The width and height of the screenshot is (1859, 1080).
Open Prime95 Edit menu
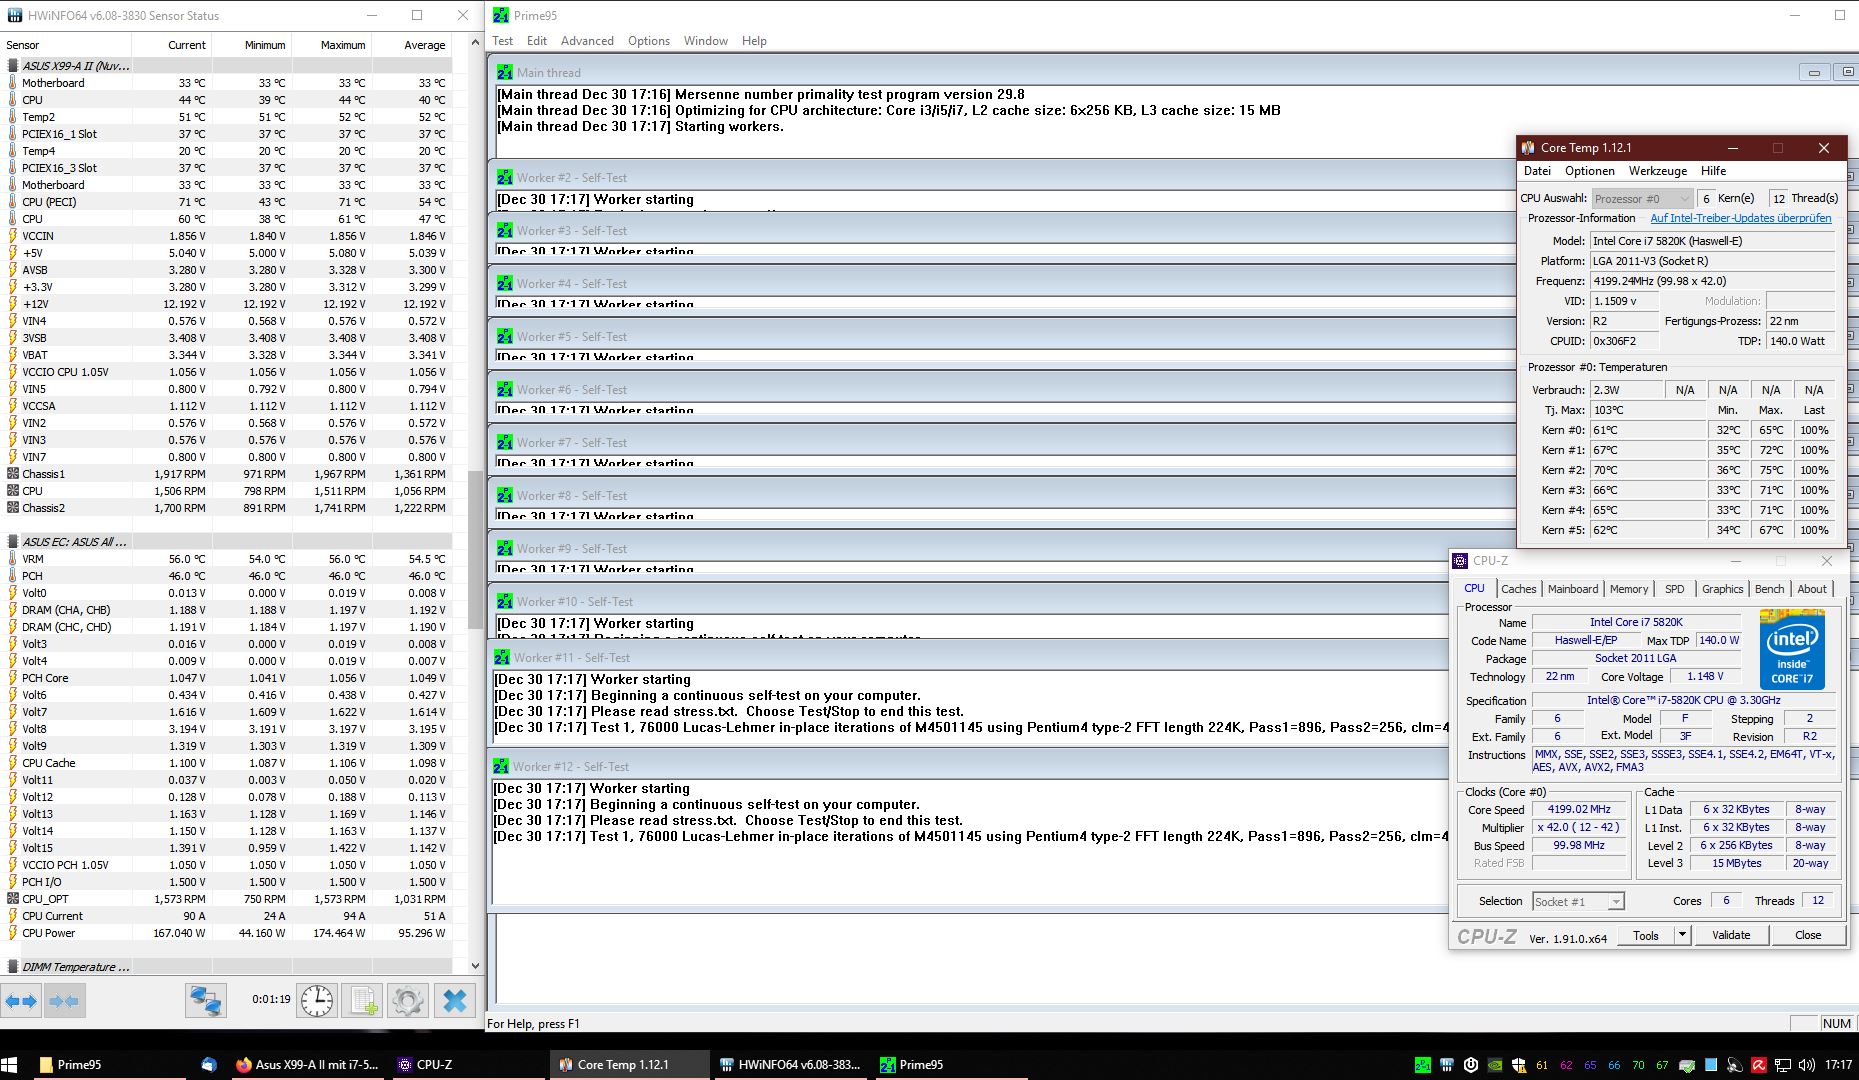[x=537, y=41]
